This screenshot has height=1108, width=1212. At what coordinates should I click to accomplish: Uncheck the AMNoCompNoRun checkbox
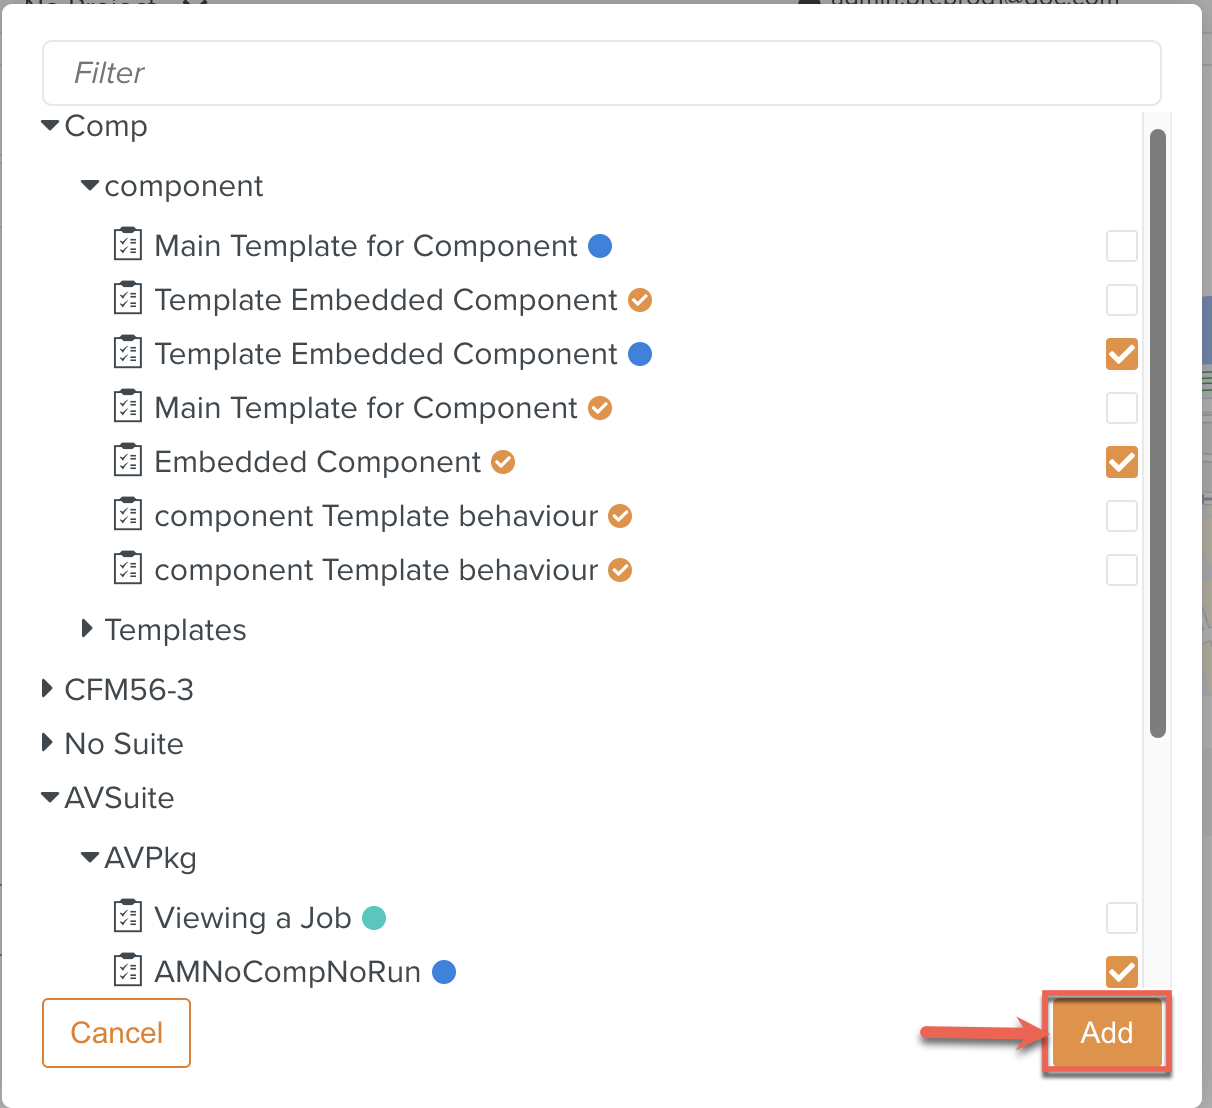(1121, 971)
